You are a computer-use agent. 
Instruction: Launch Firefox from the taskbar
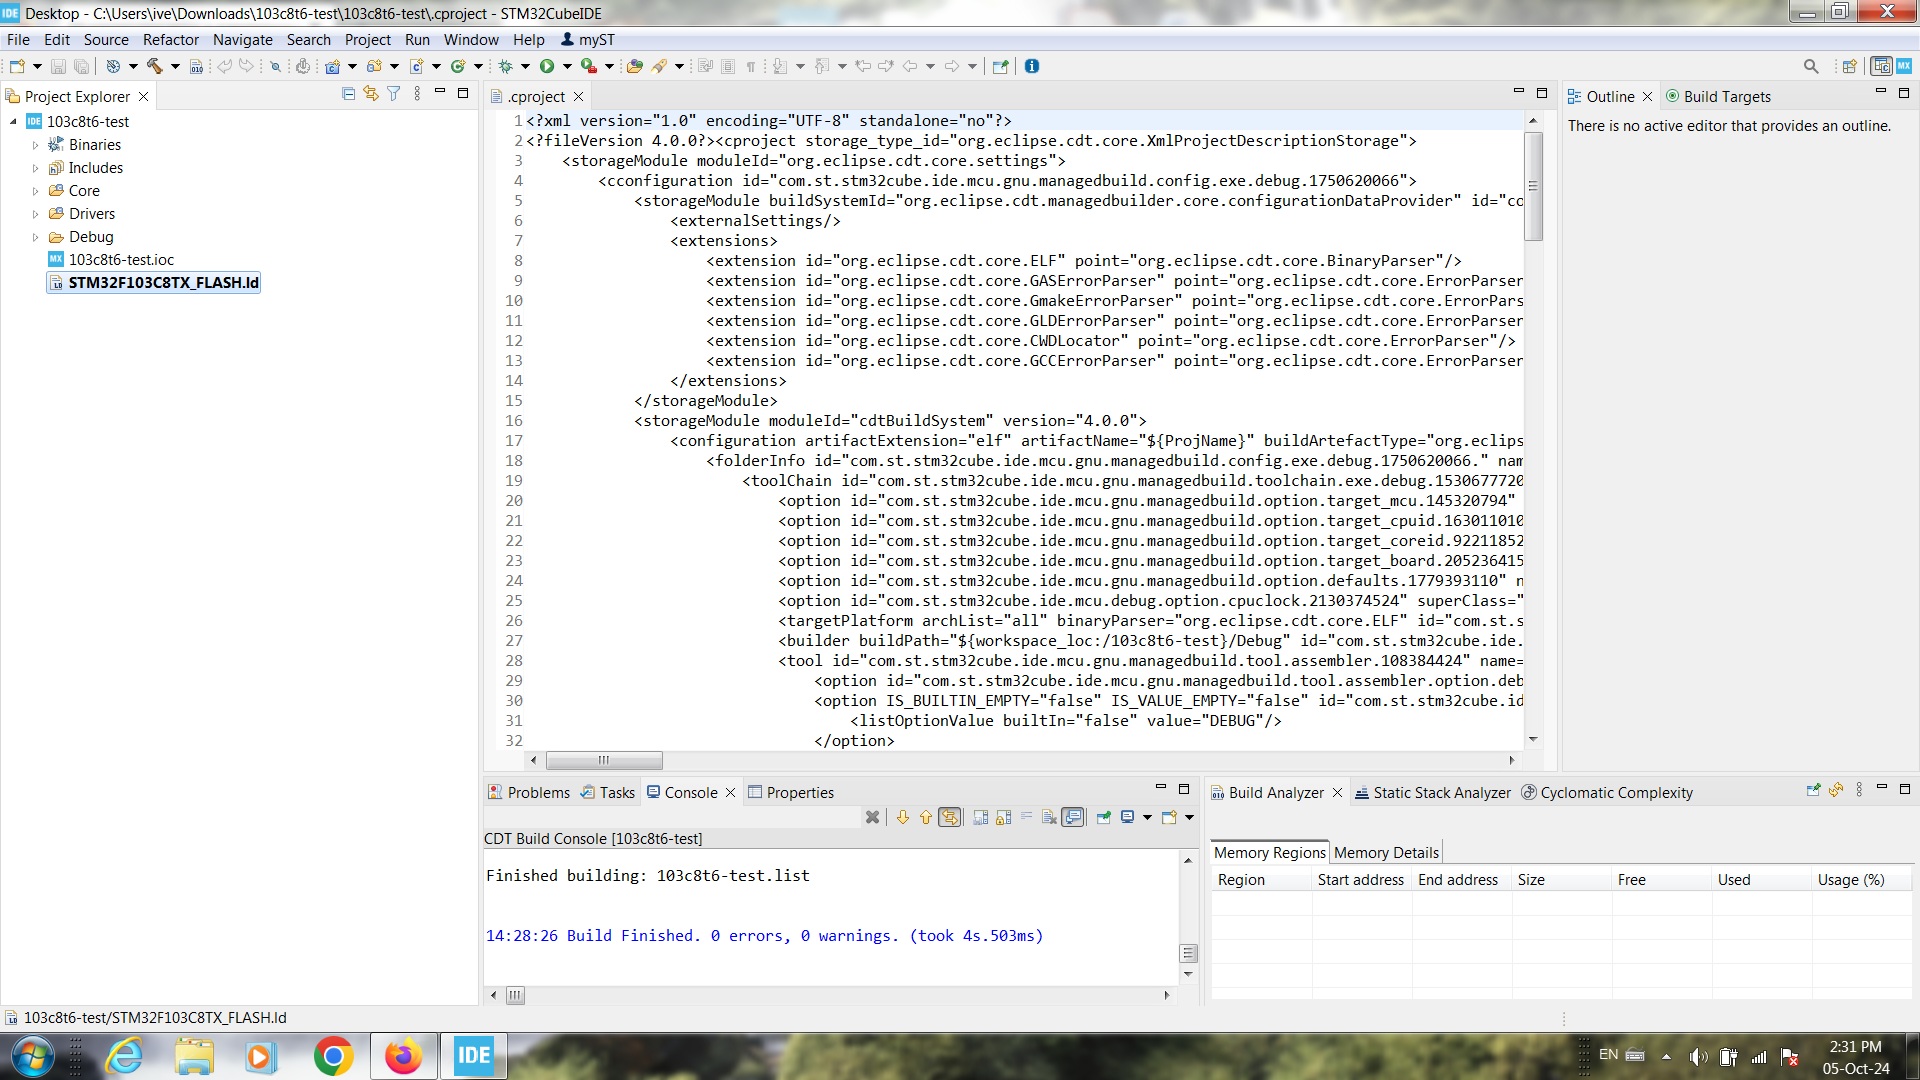click(403, 1056)
